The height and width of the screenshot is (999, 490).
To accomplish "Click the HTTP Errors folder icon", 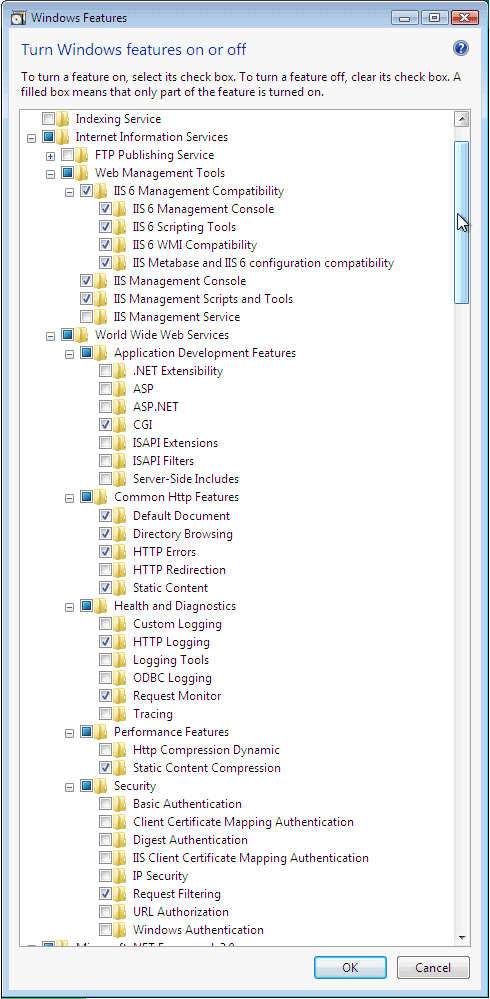I will tap(120, 552).
